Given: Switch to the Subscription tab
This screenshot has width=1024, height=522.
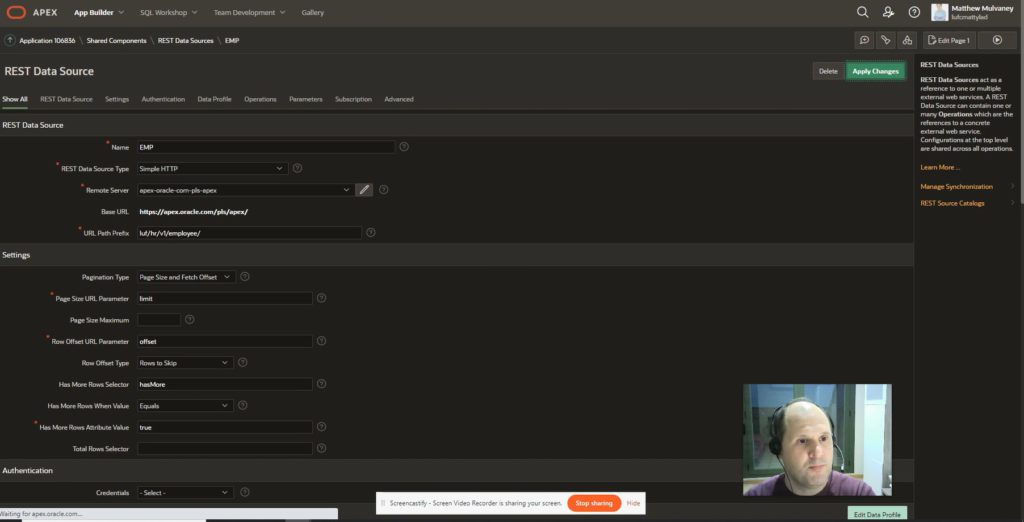Looking at the screenshot, I should (353, 99).
